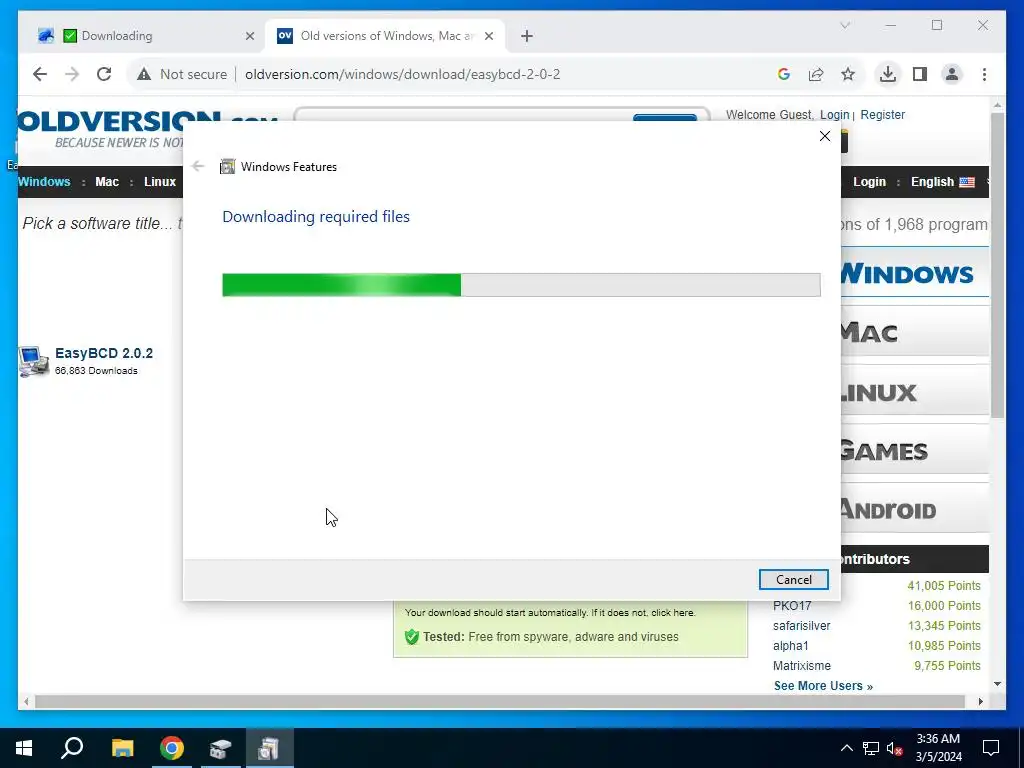Click the address bar URL
The height and width of the screenshot is (768, 1024).
(402, 74)
